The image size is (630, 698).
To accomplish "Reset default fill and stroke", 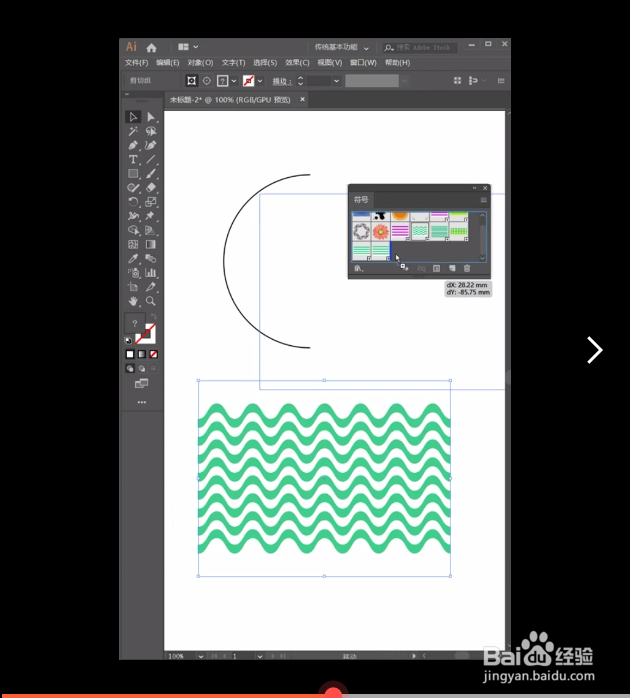I will [128, 341].
